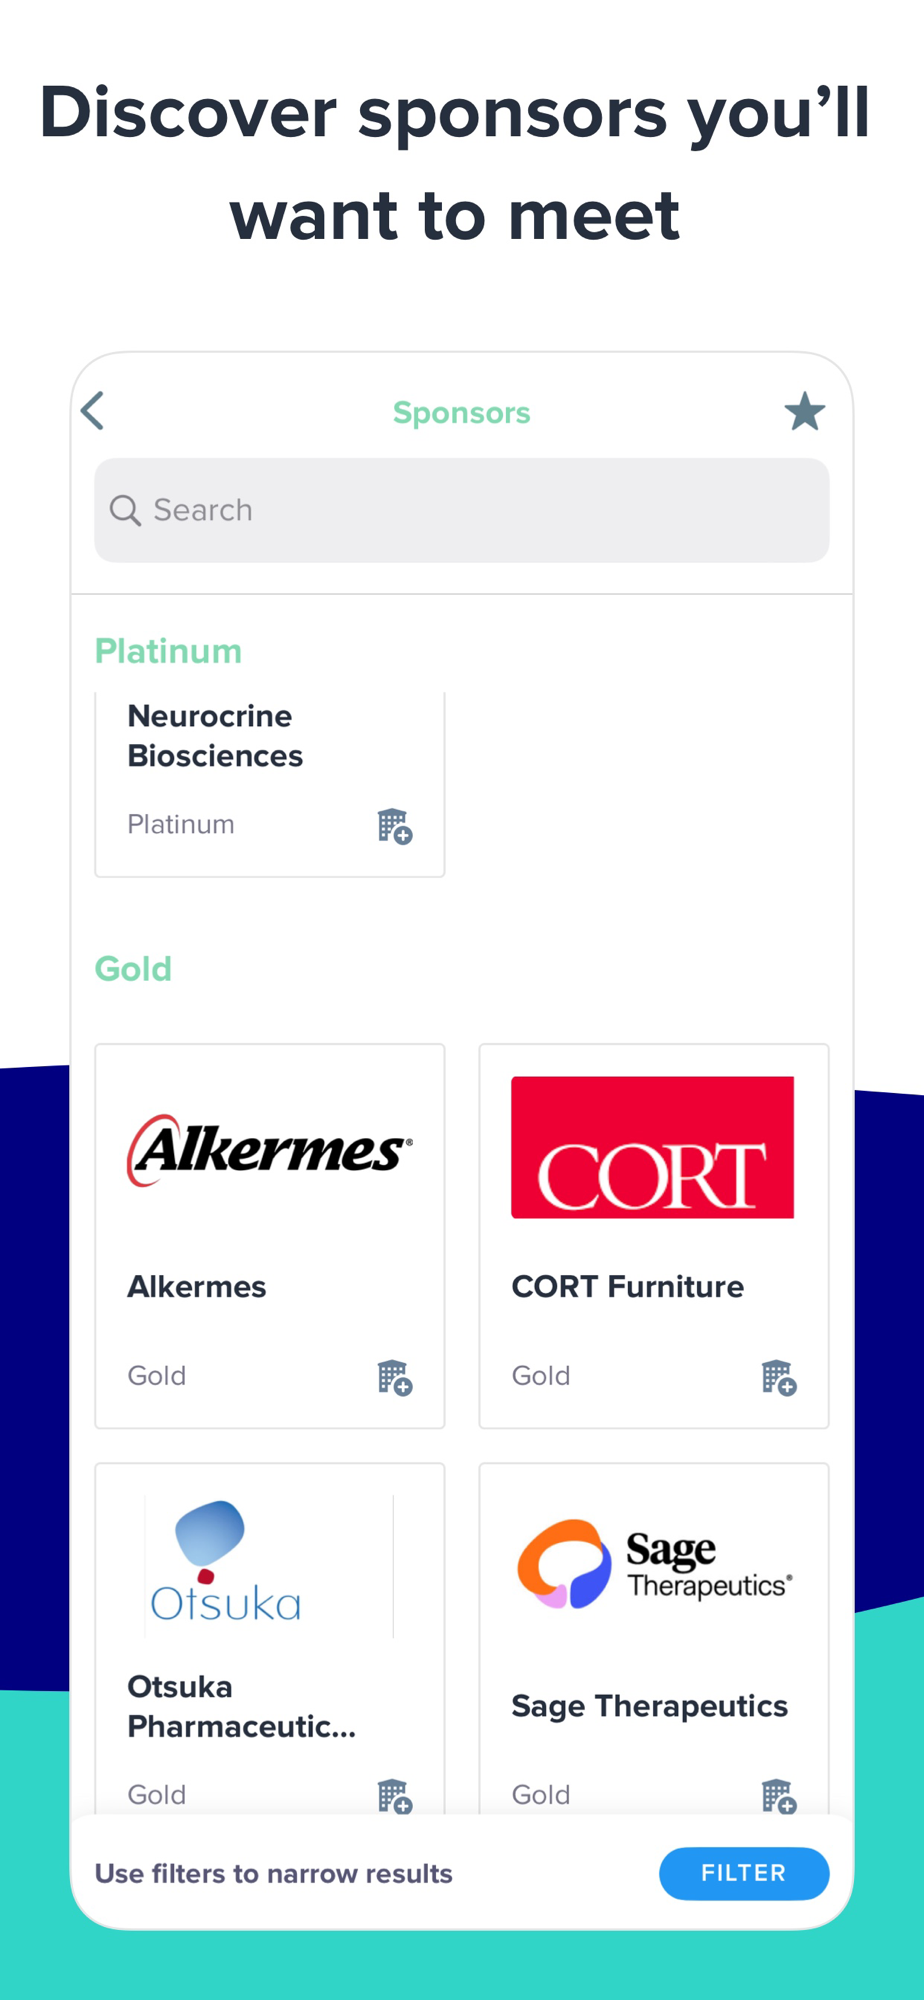Open the Alkermes logo image
This screenshot has width=924, height=2000.
pyautogui.click(x=270, y=1150)
